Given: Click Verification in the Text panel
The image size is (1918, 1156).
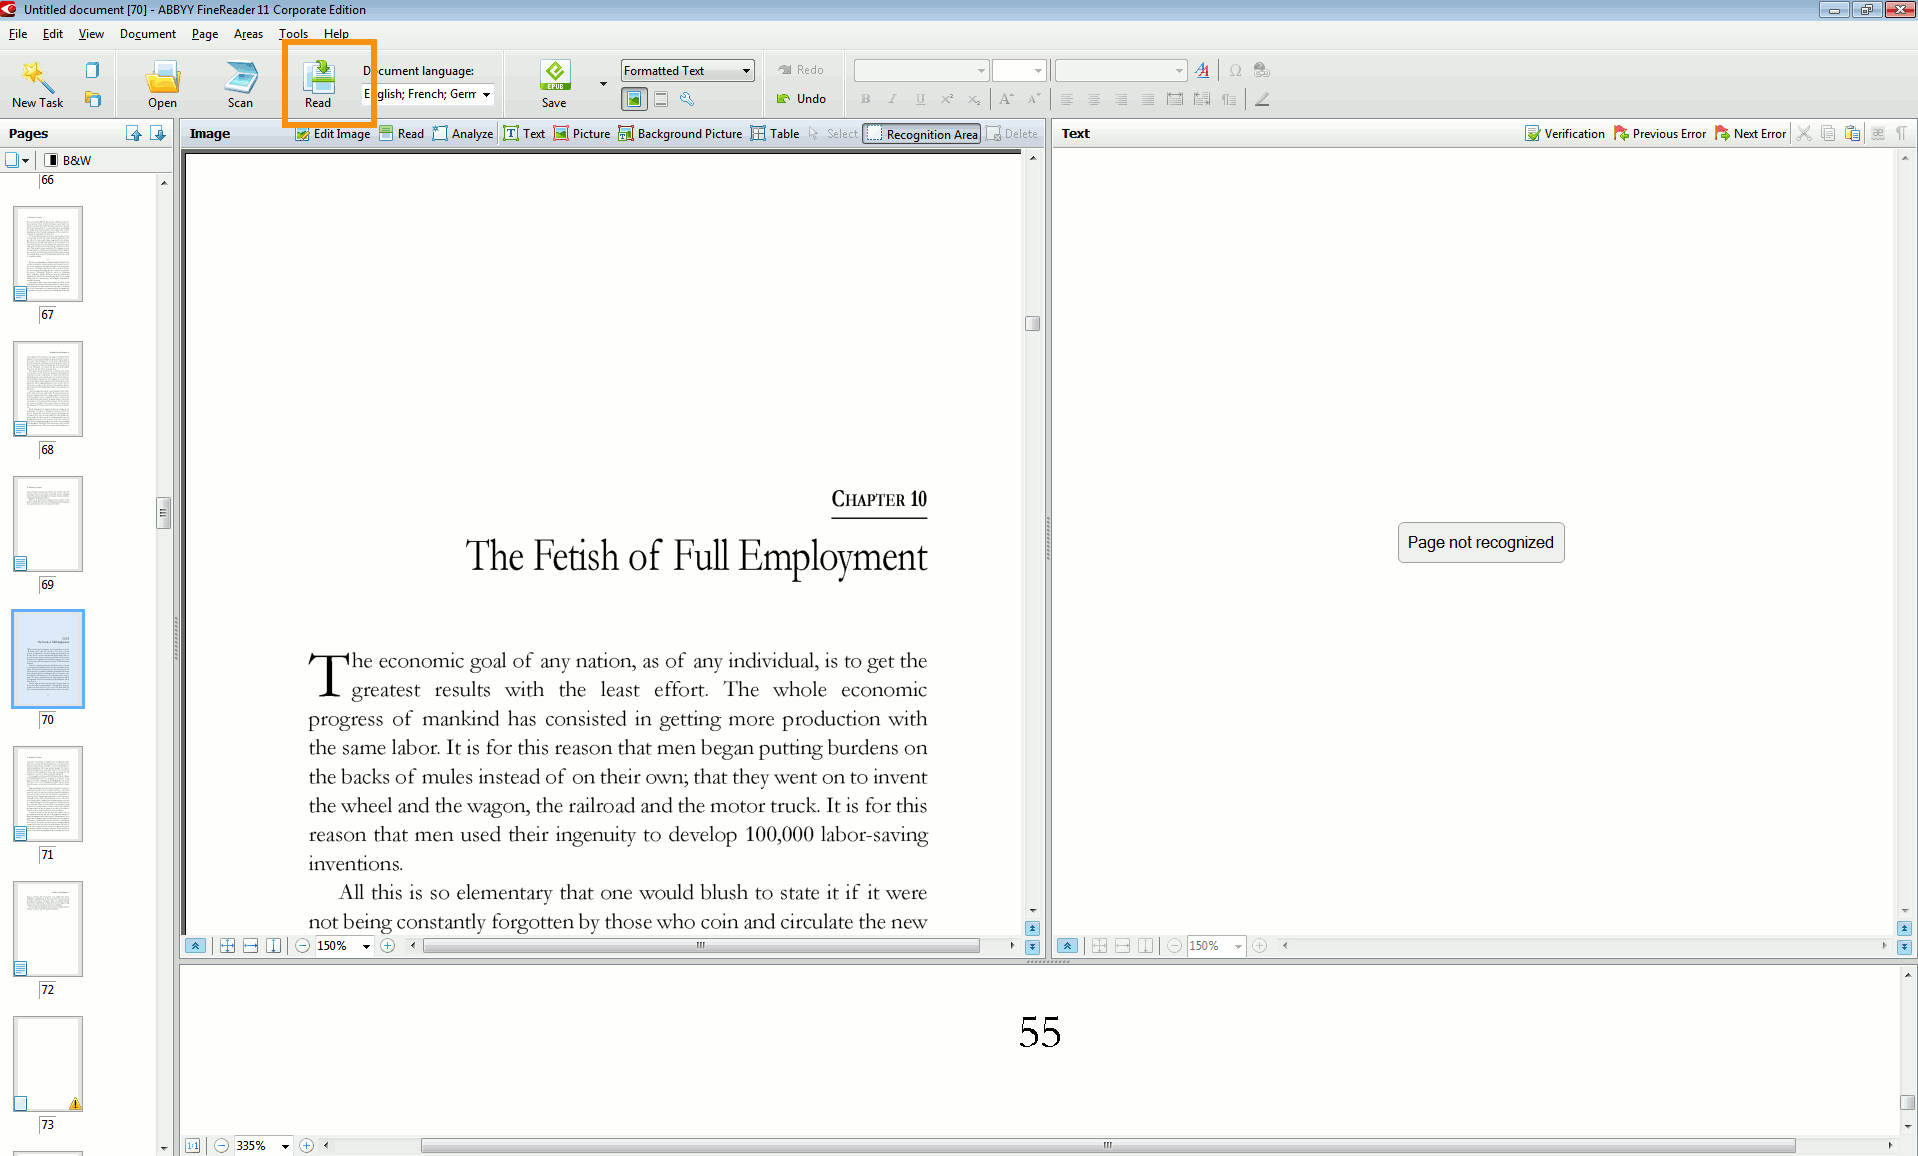Looking at the screenshot, I should pos(1565,134).
